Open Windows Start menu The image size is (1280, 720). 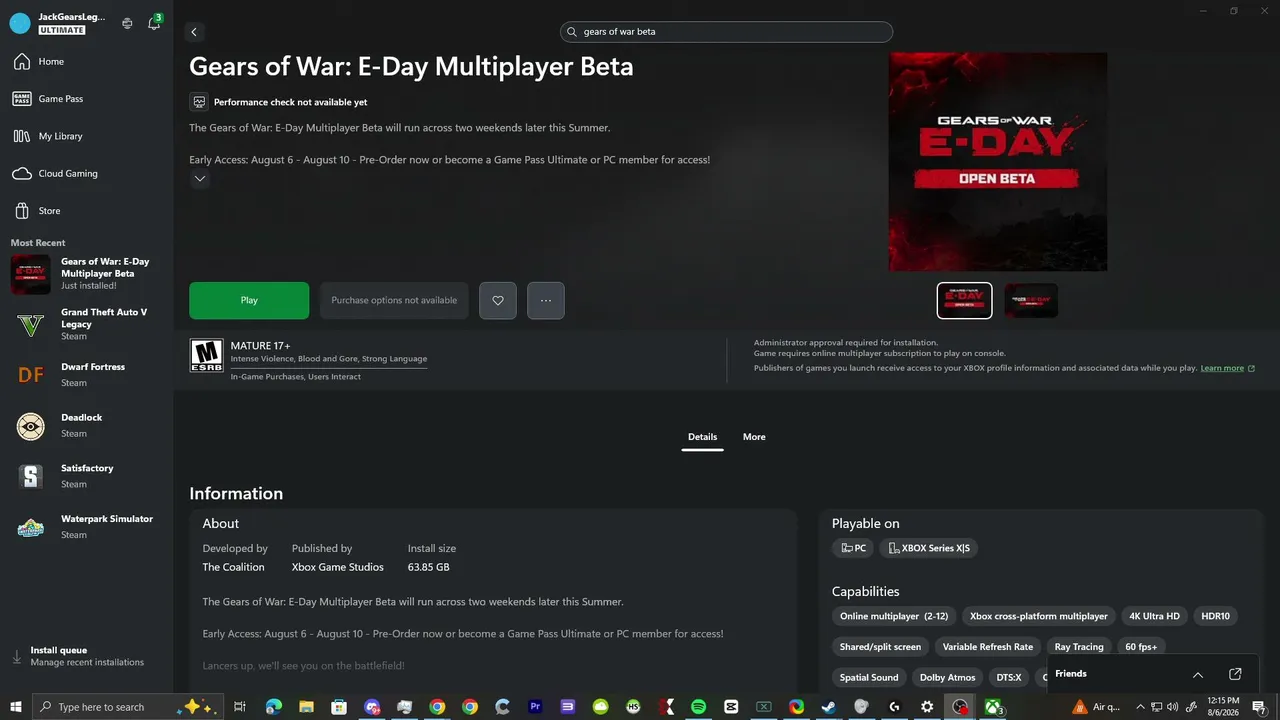click(x=16, y=707)
